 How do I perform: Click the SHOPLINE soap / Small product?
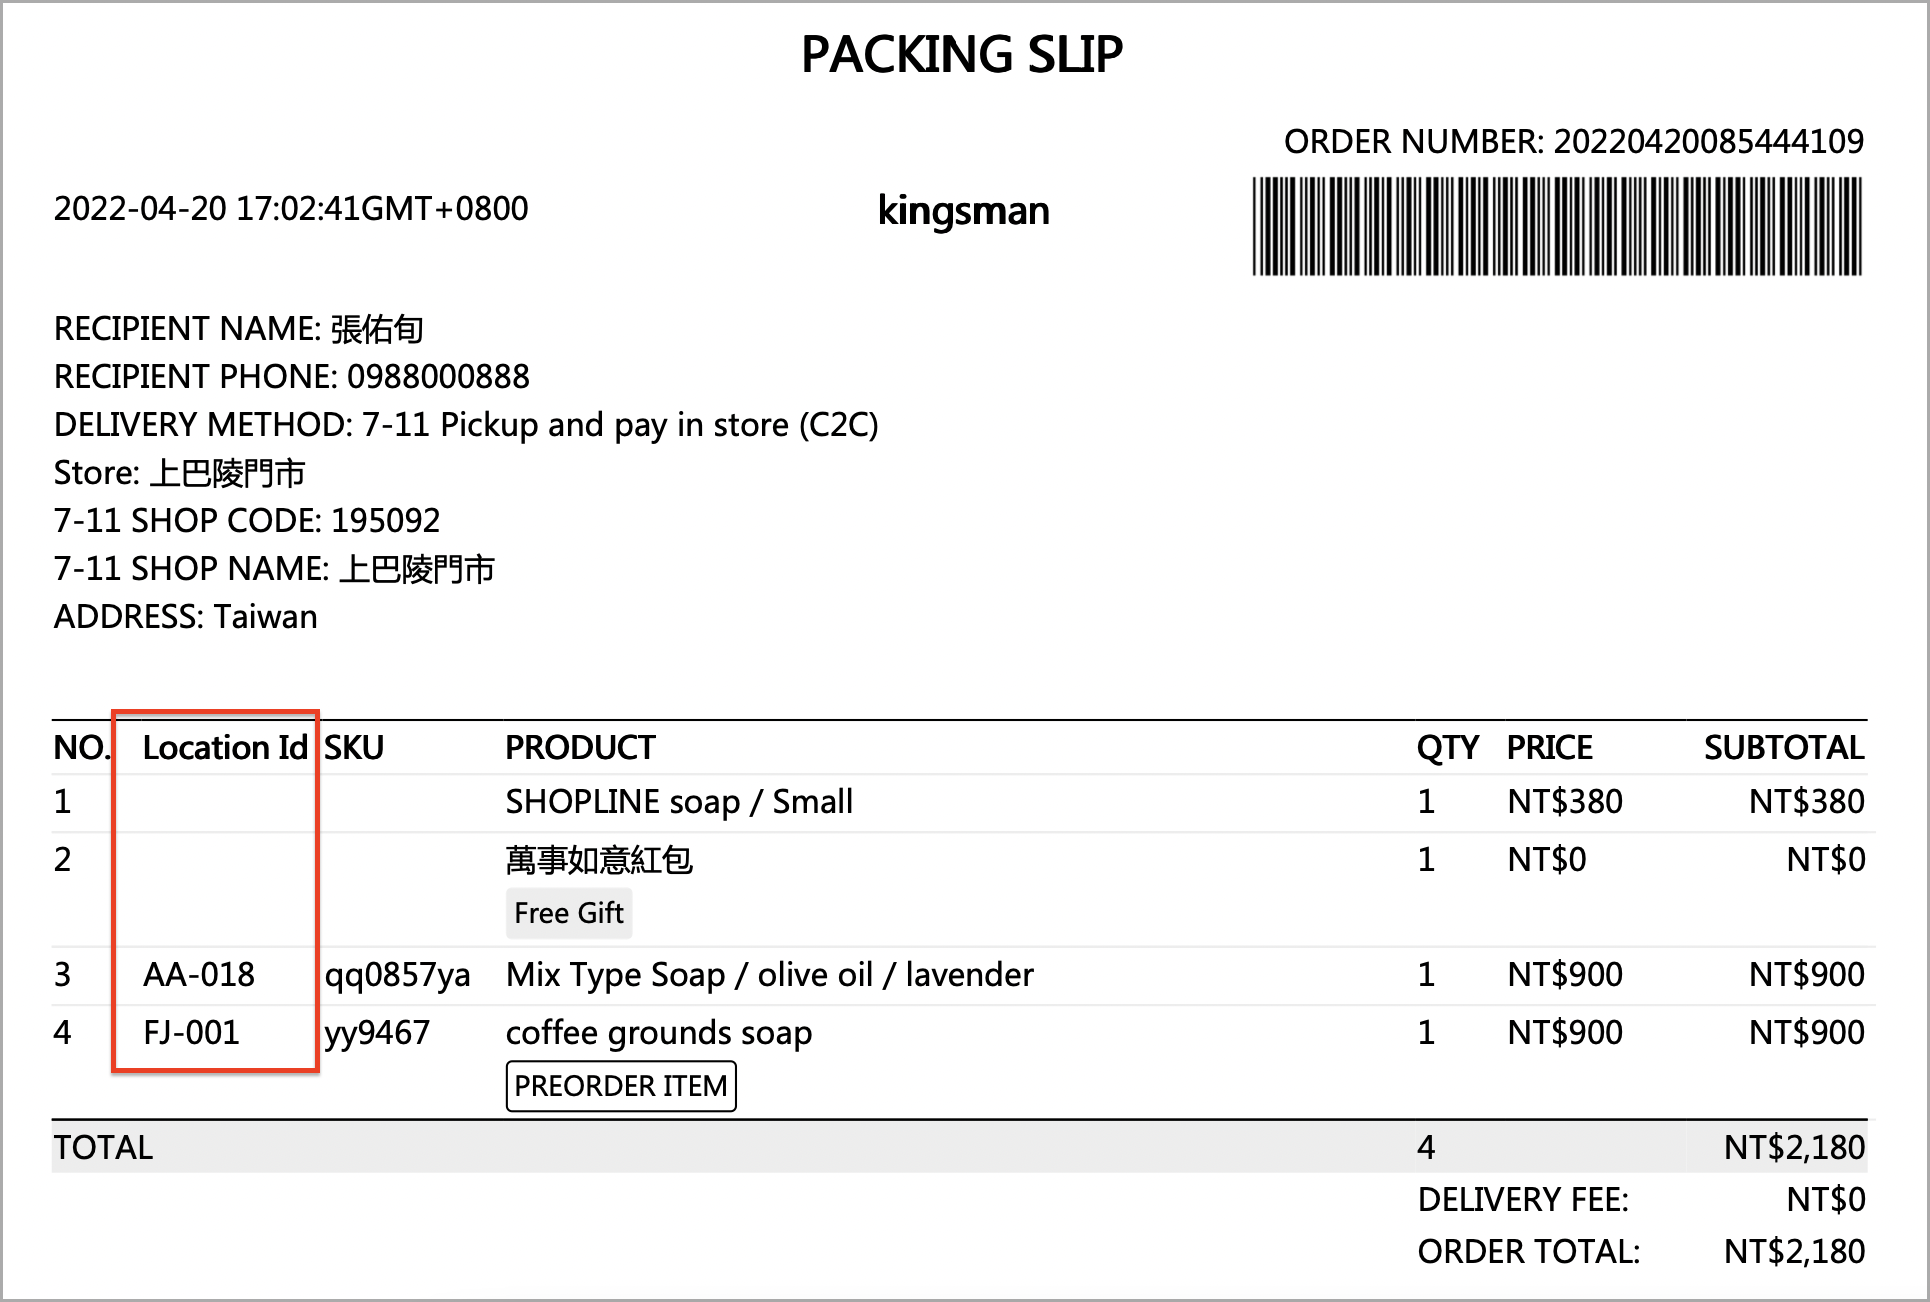pyautogui.click(x=679, y=802)
